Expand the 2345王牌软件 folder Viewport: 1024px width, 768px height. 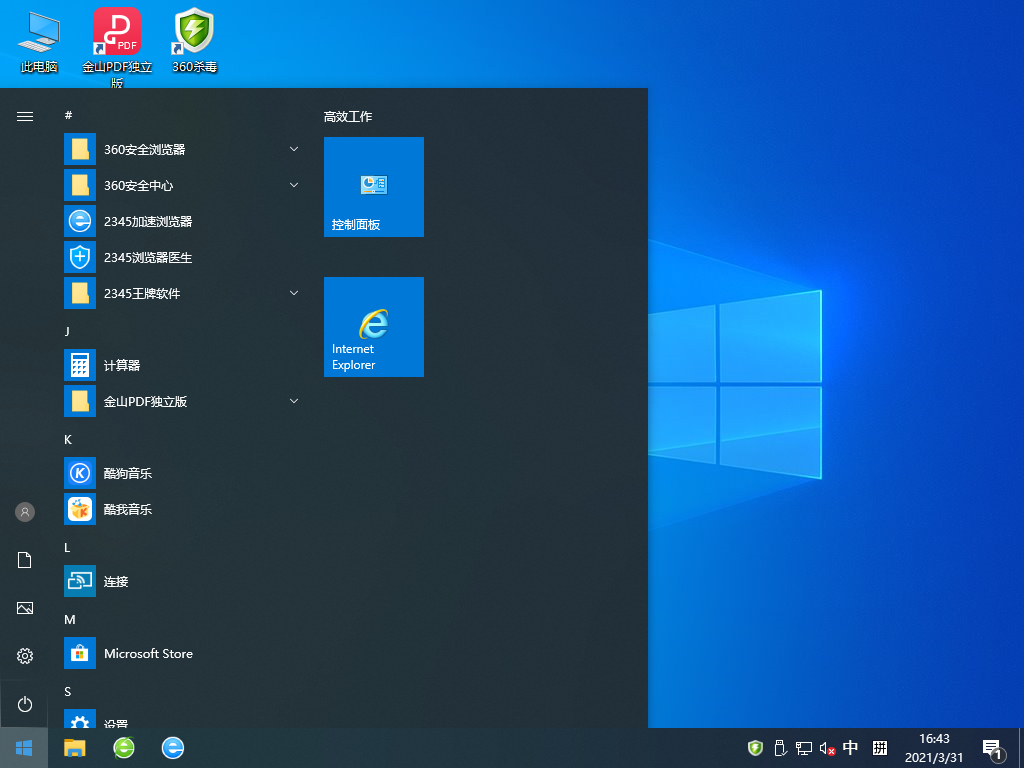point(294,293)
